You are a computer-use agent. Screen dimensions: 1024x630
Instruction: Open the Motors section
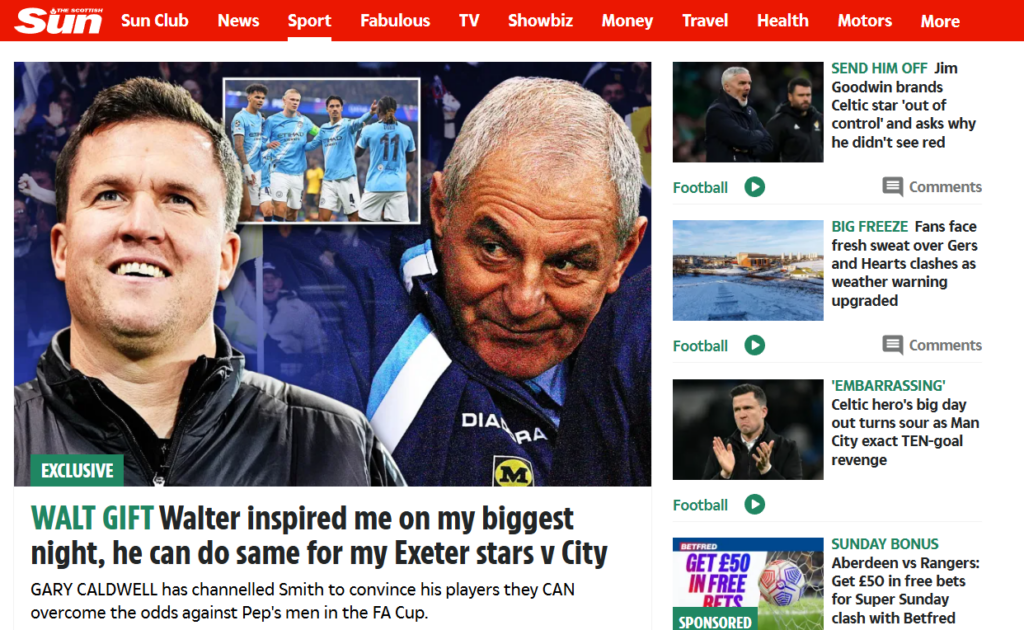coord(865,21)
